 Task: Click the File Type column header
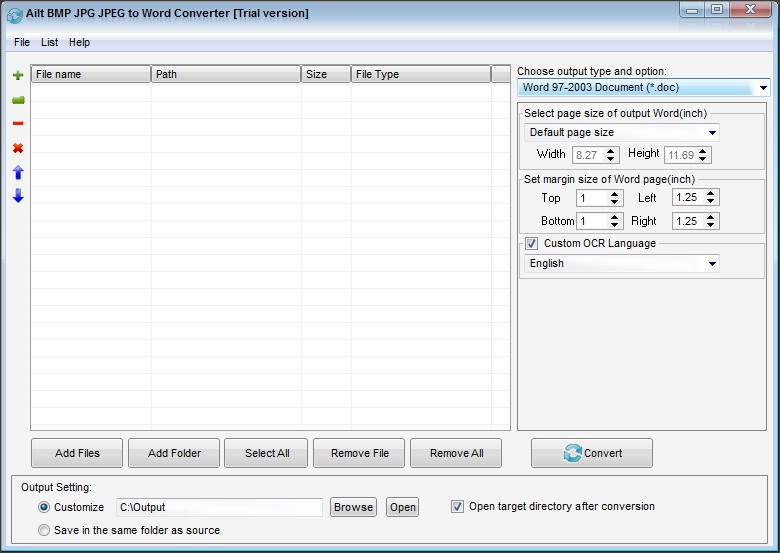(x=421, y=74)
